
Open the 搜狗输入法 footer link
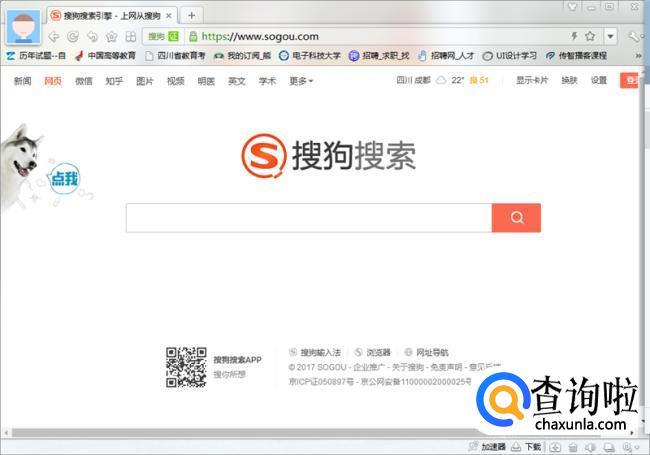click(x=315, y=352)
